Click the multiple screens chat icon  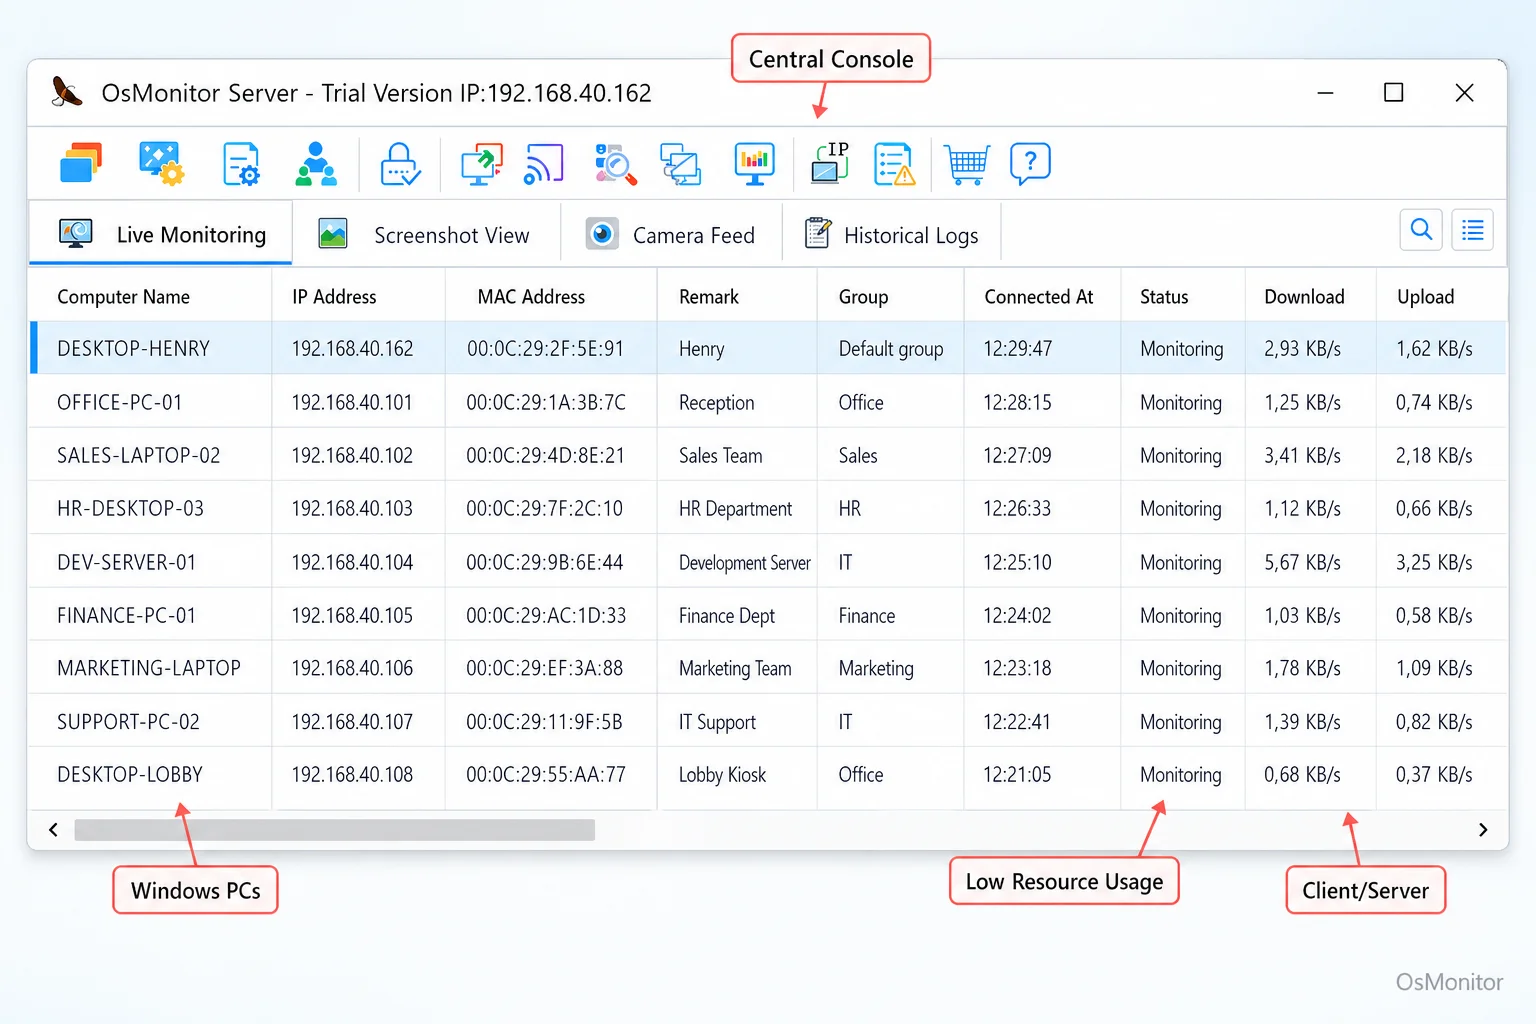(680, 164)
